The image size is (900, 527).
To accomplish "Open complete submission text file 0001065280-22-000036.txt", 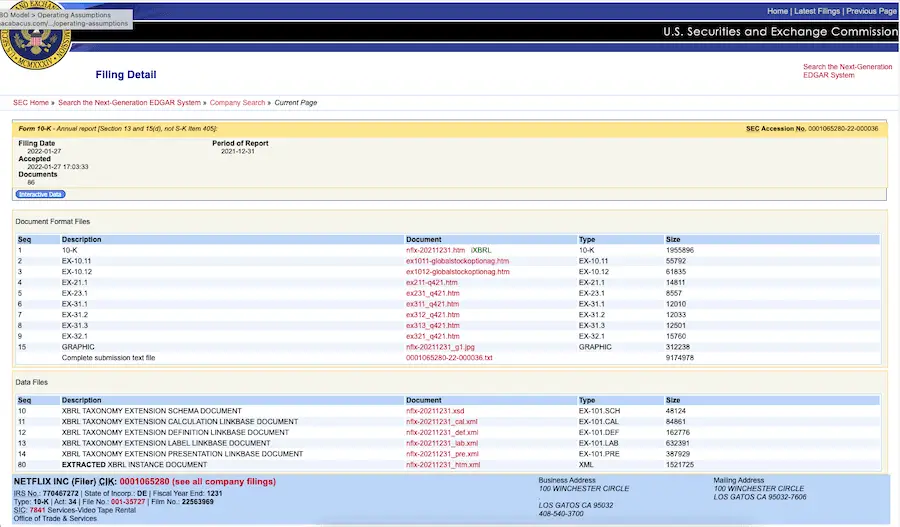I will tap(449, 358).
